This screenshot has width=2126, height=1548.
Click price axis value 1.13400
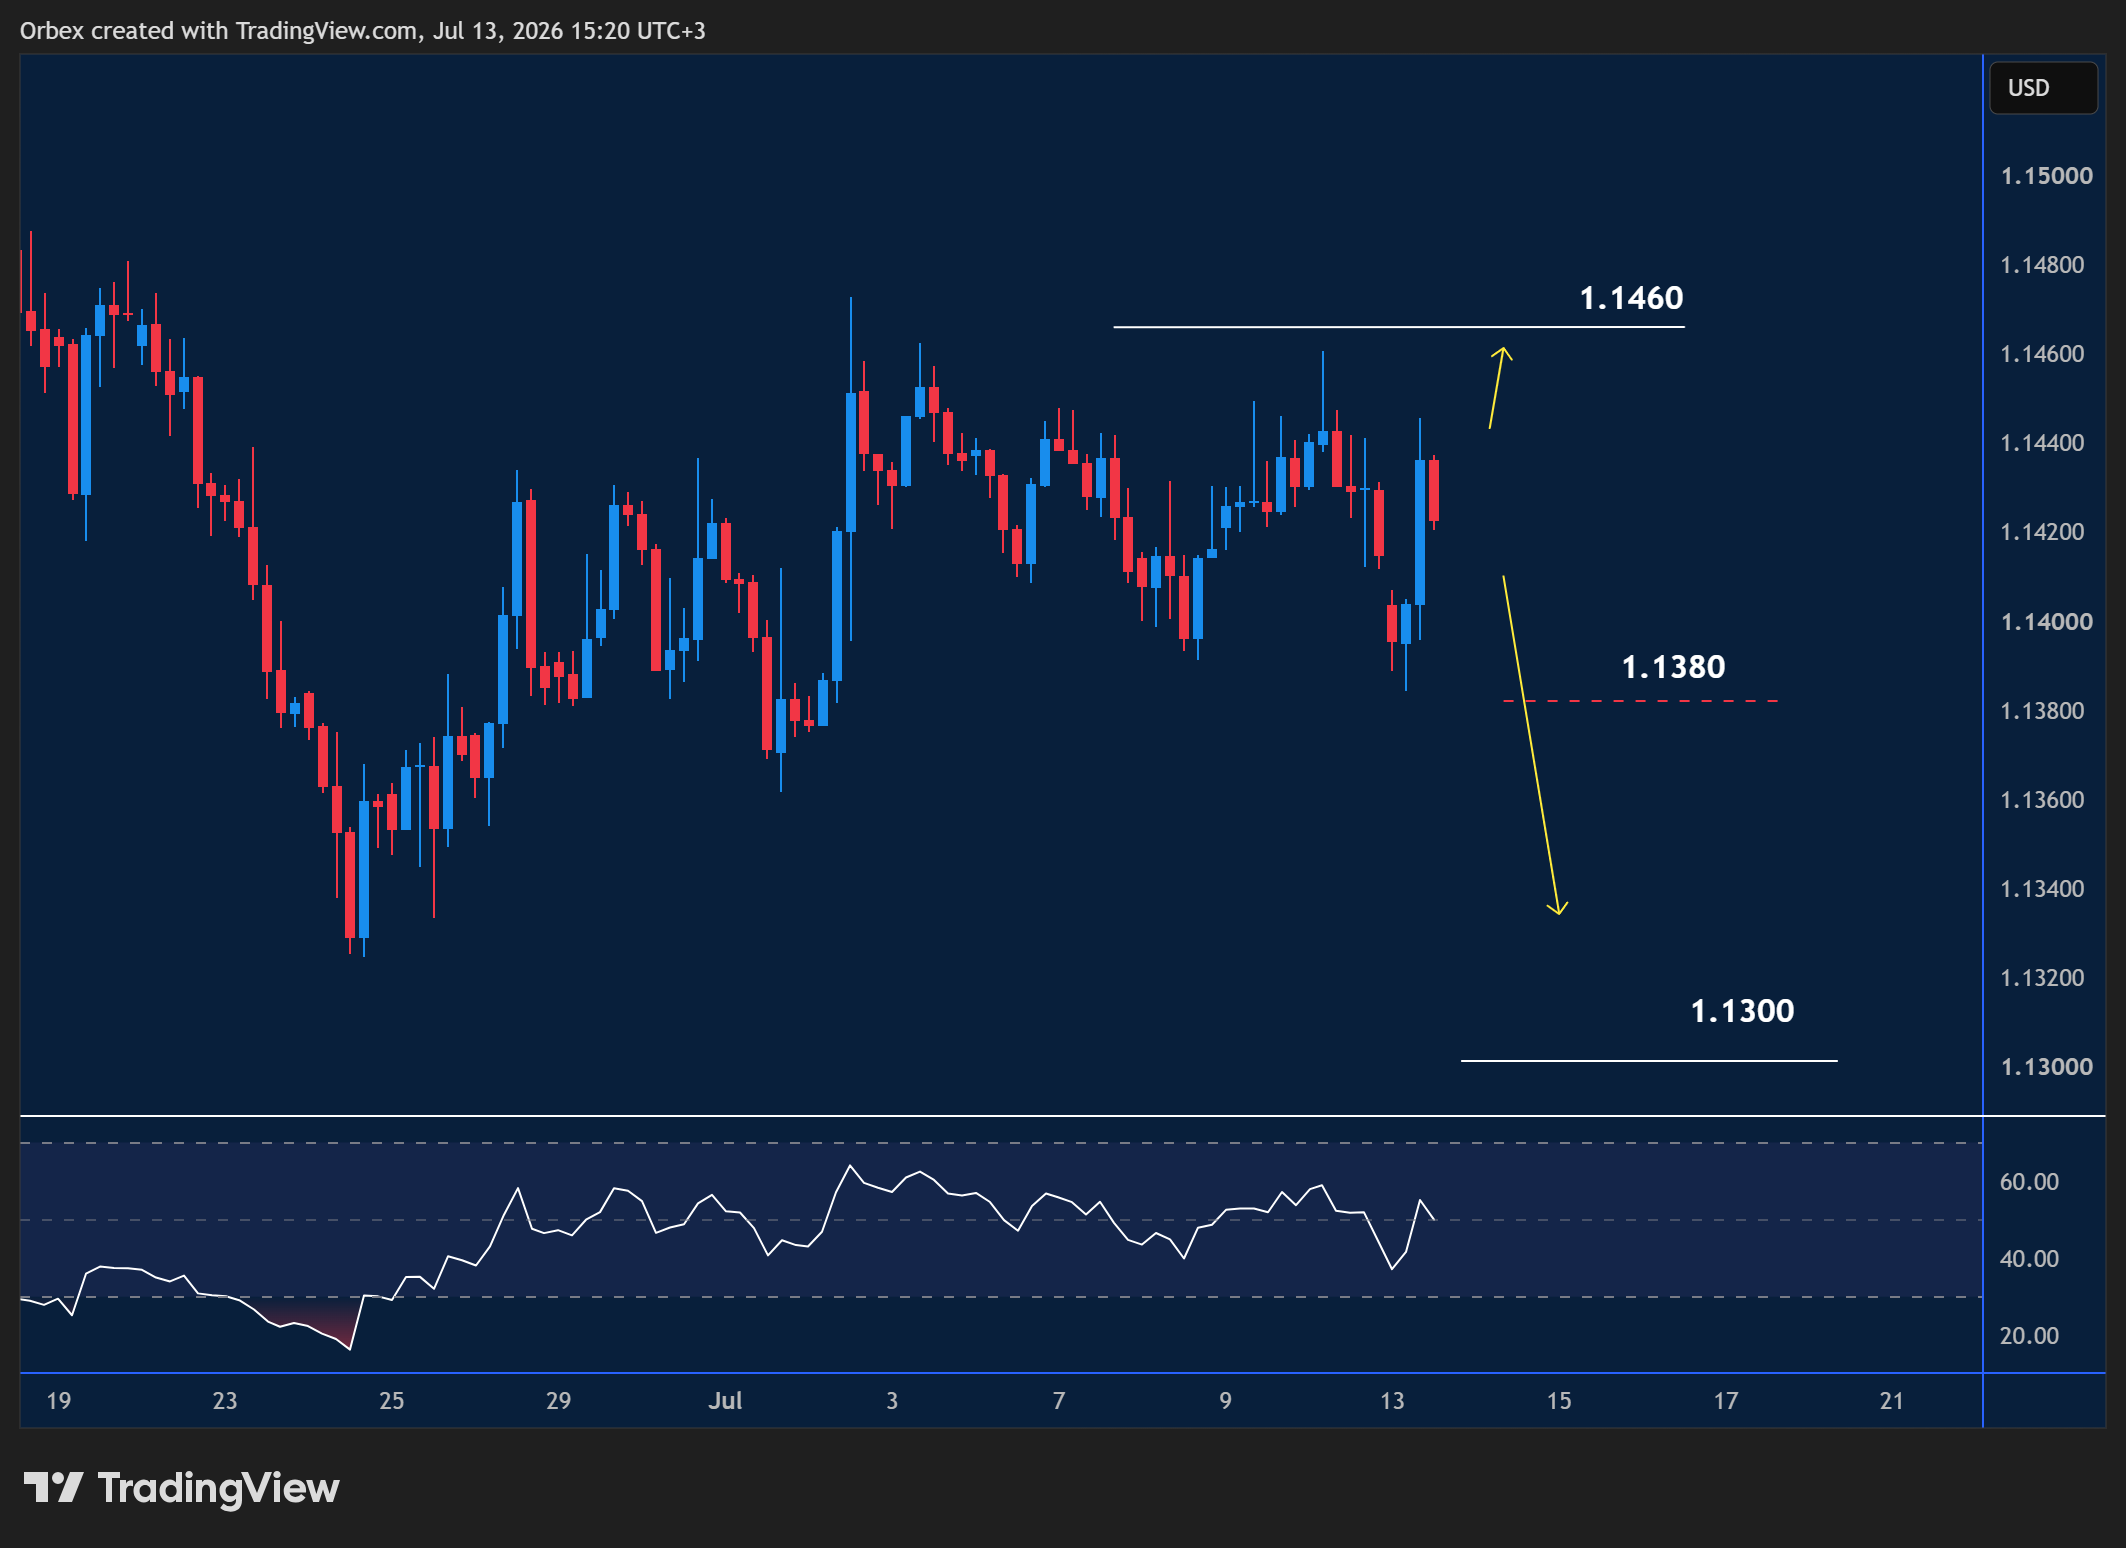point(2042,889)
